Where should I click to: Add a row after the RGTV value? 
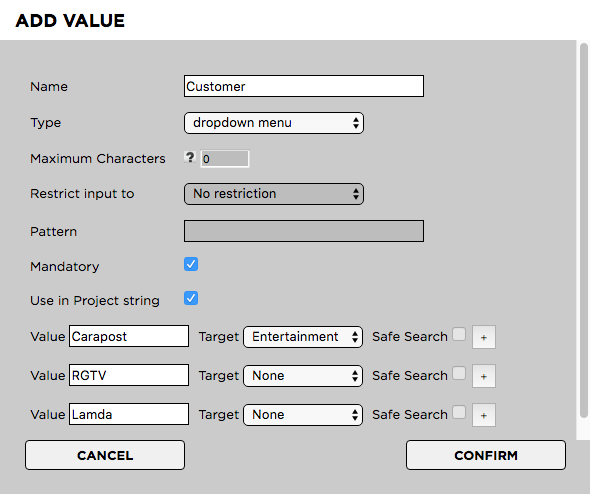484,376
